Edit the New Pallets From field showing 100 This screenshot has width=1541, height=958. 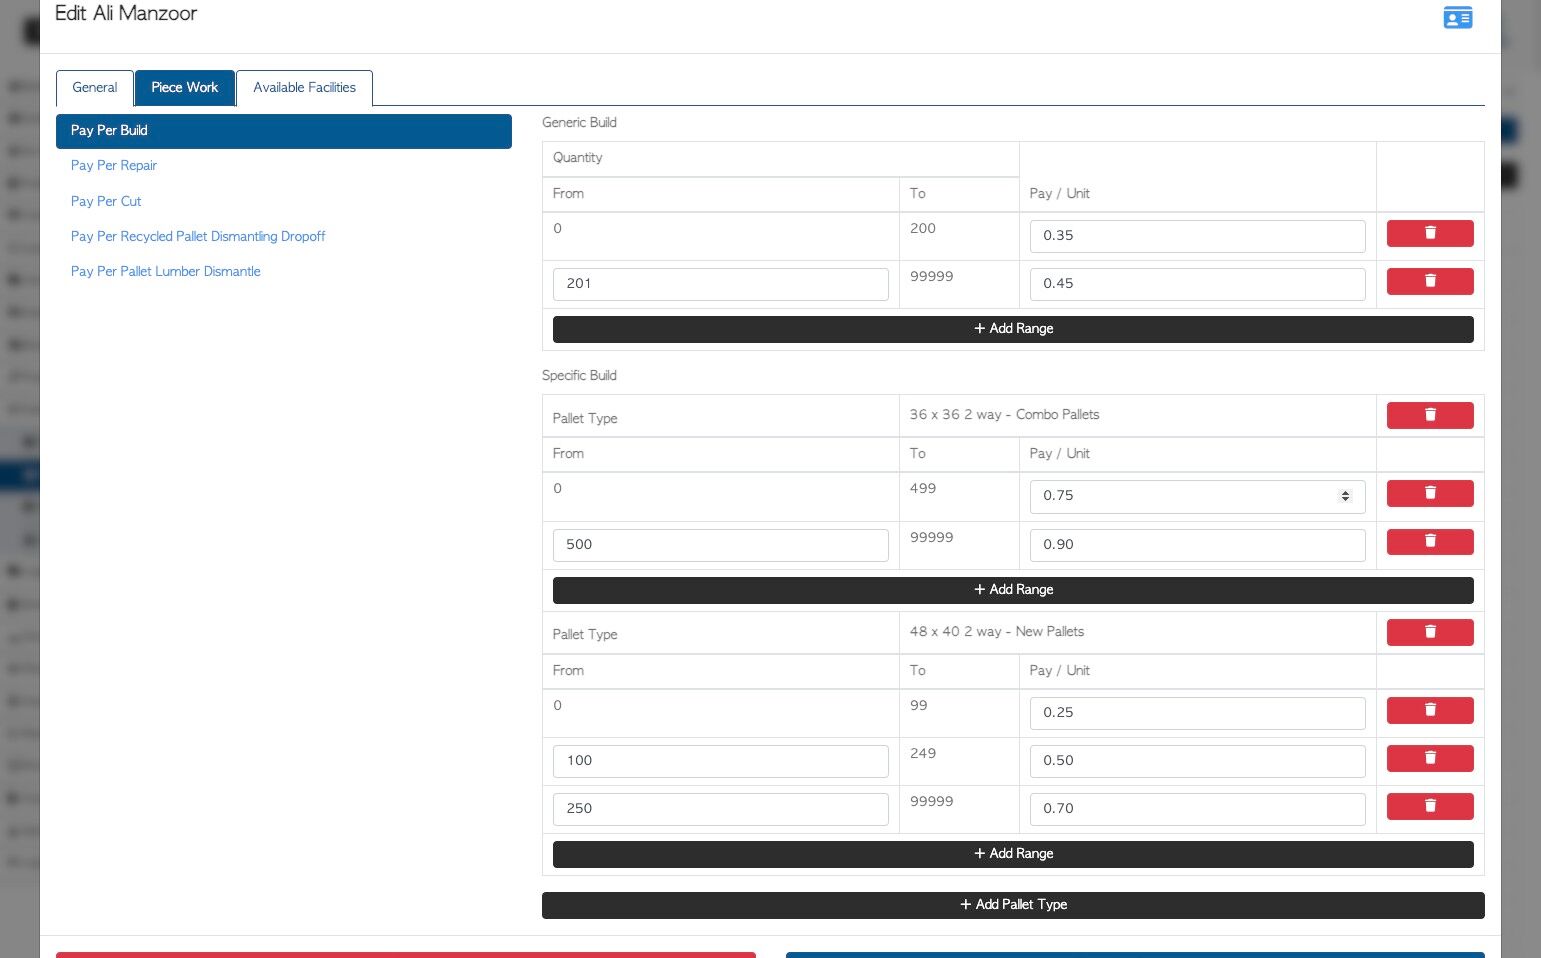pyautogui.click(x=721, y=761)
